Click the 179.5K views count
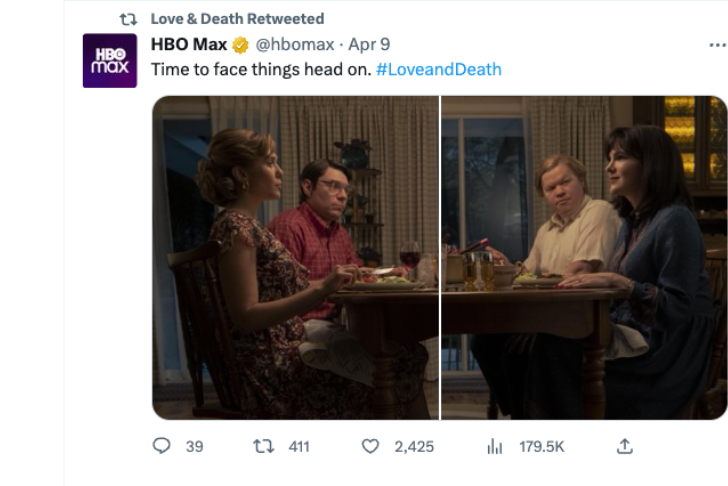Screen dimensions: 728x486 542,447
